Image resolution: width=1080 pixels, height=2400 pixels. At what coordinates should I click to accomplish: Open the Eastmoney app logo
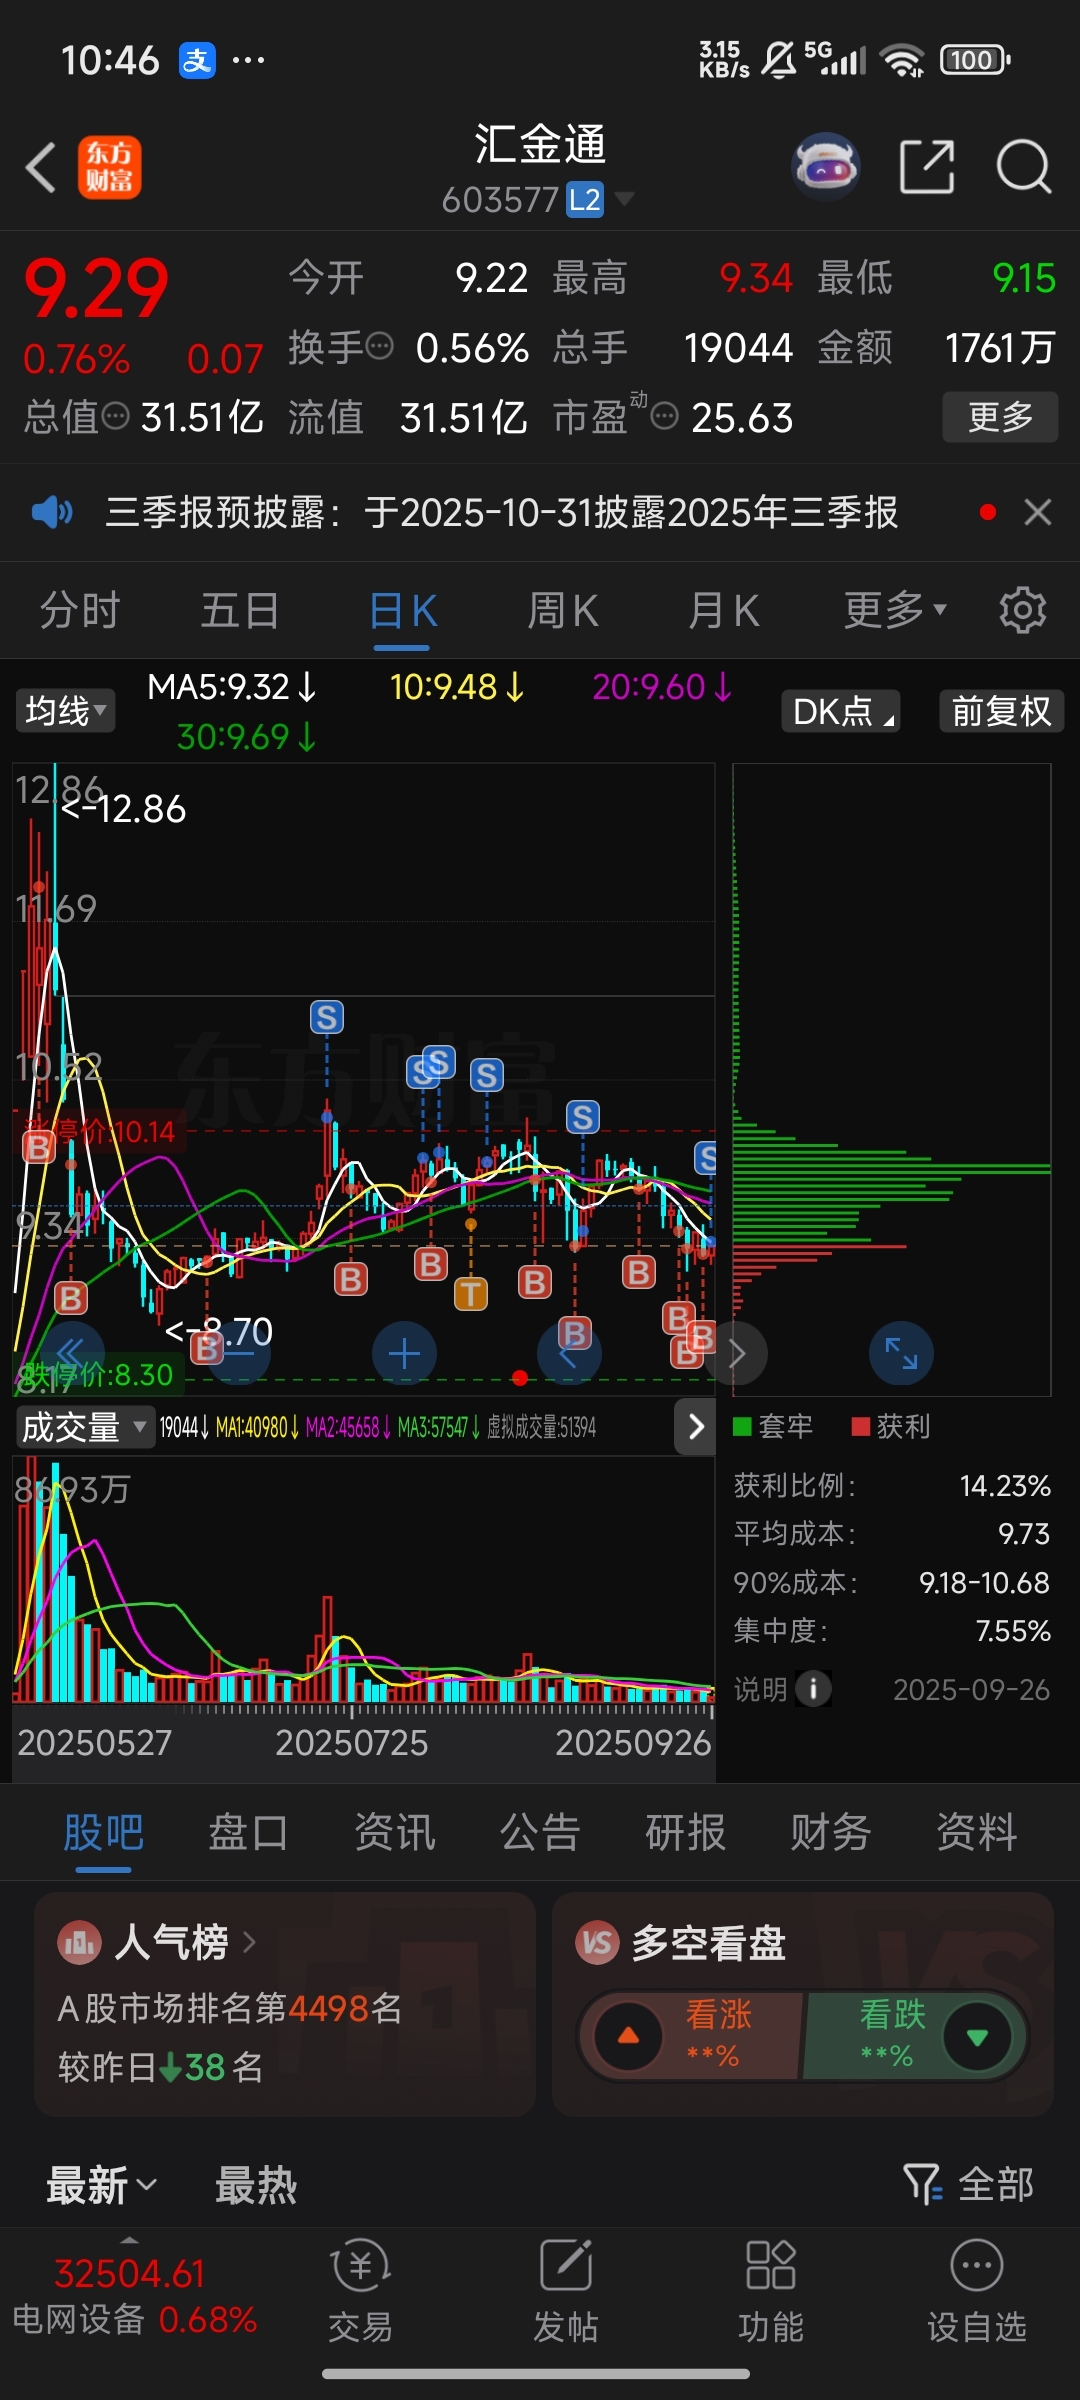tap(110, 167)
